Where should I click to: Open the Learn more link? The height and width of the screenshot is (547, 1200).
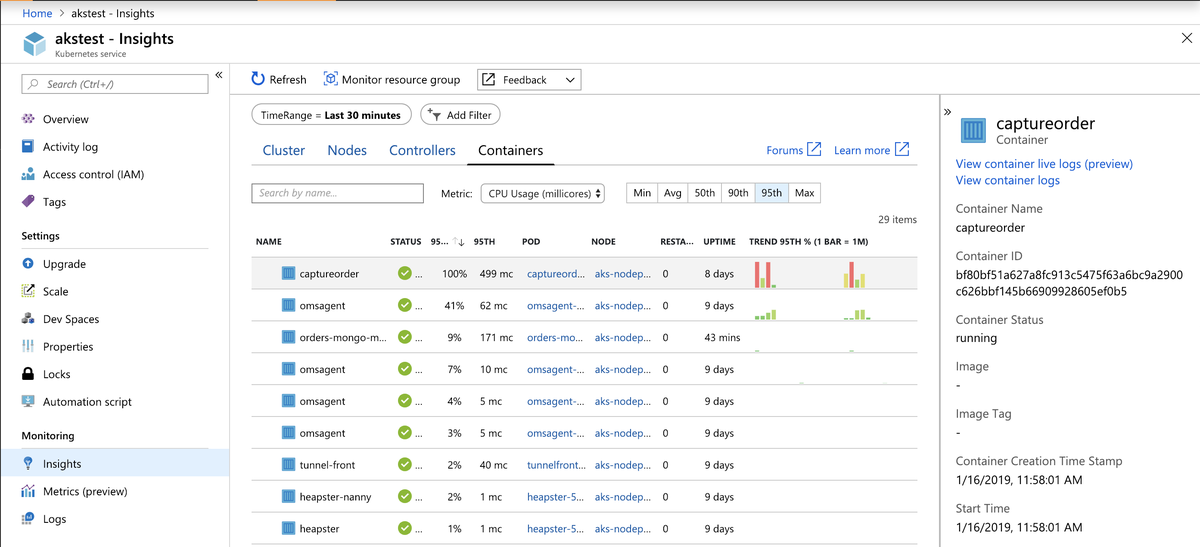[x=872, y=150]
